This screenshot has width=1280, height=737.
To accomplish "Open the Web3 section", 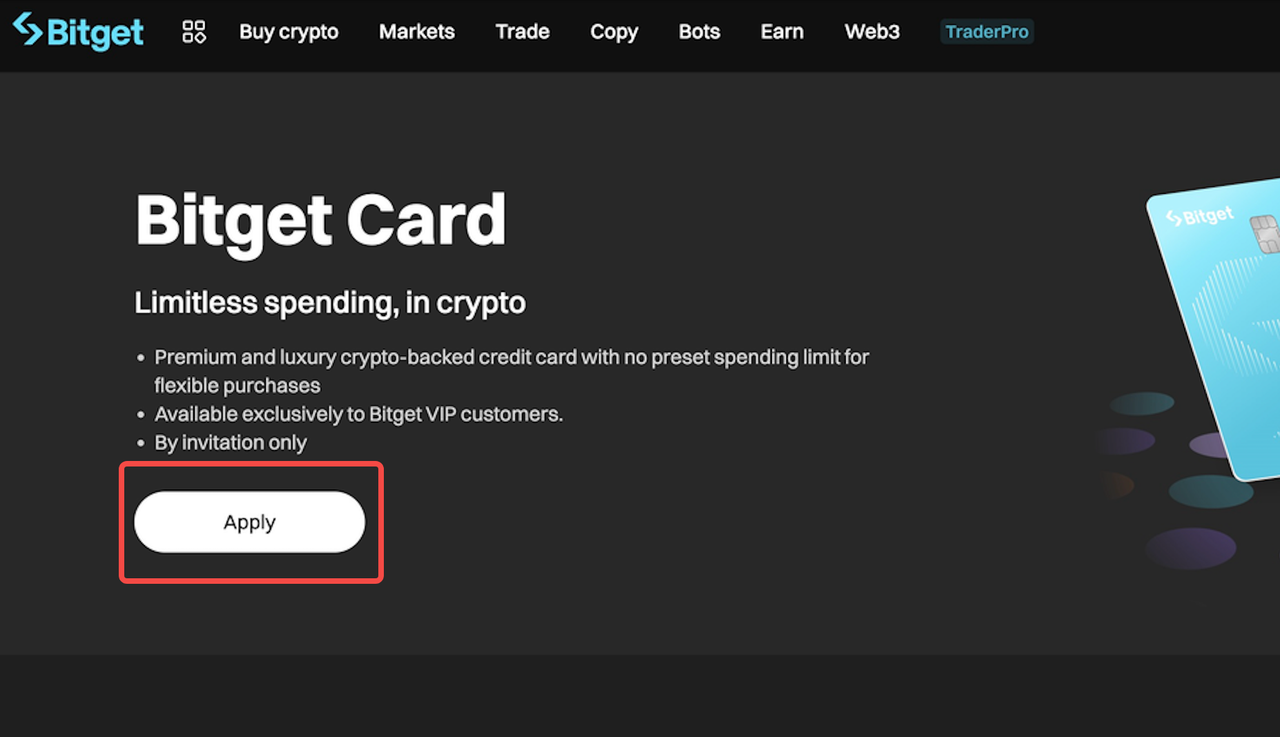I will [x=871, y=31].
